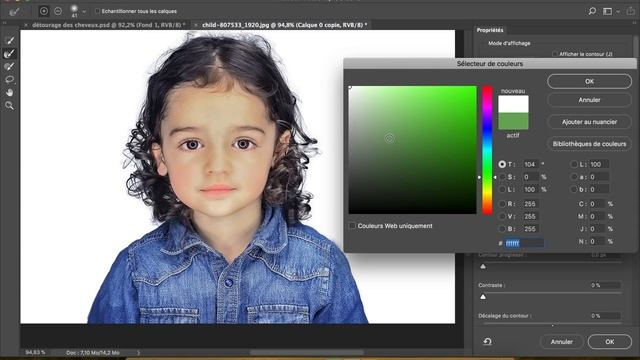
Task: Switch to détourage des cheveux.psd document tab
Action: 109,25
